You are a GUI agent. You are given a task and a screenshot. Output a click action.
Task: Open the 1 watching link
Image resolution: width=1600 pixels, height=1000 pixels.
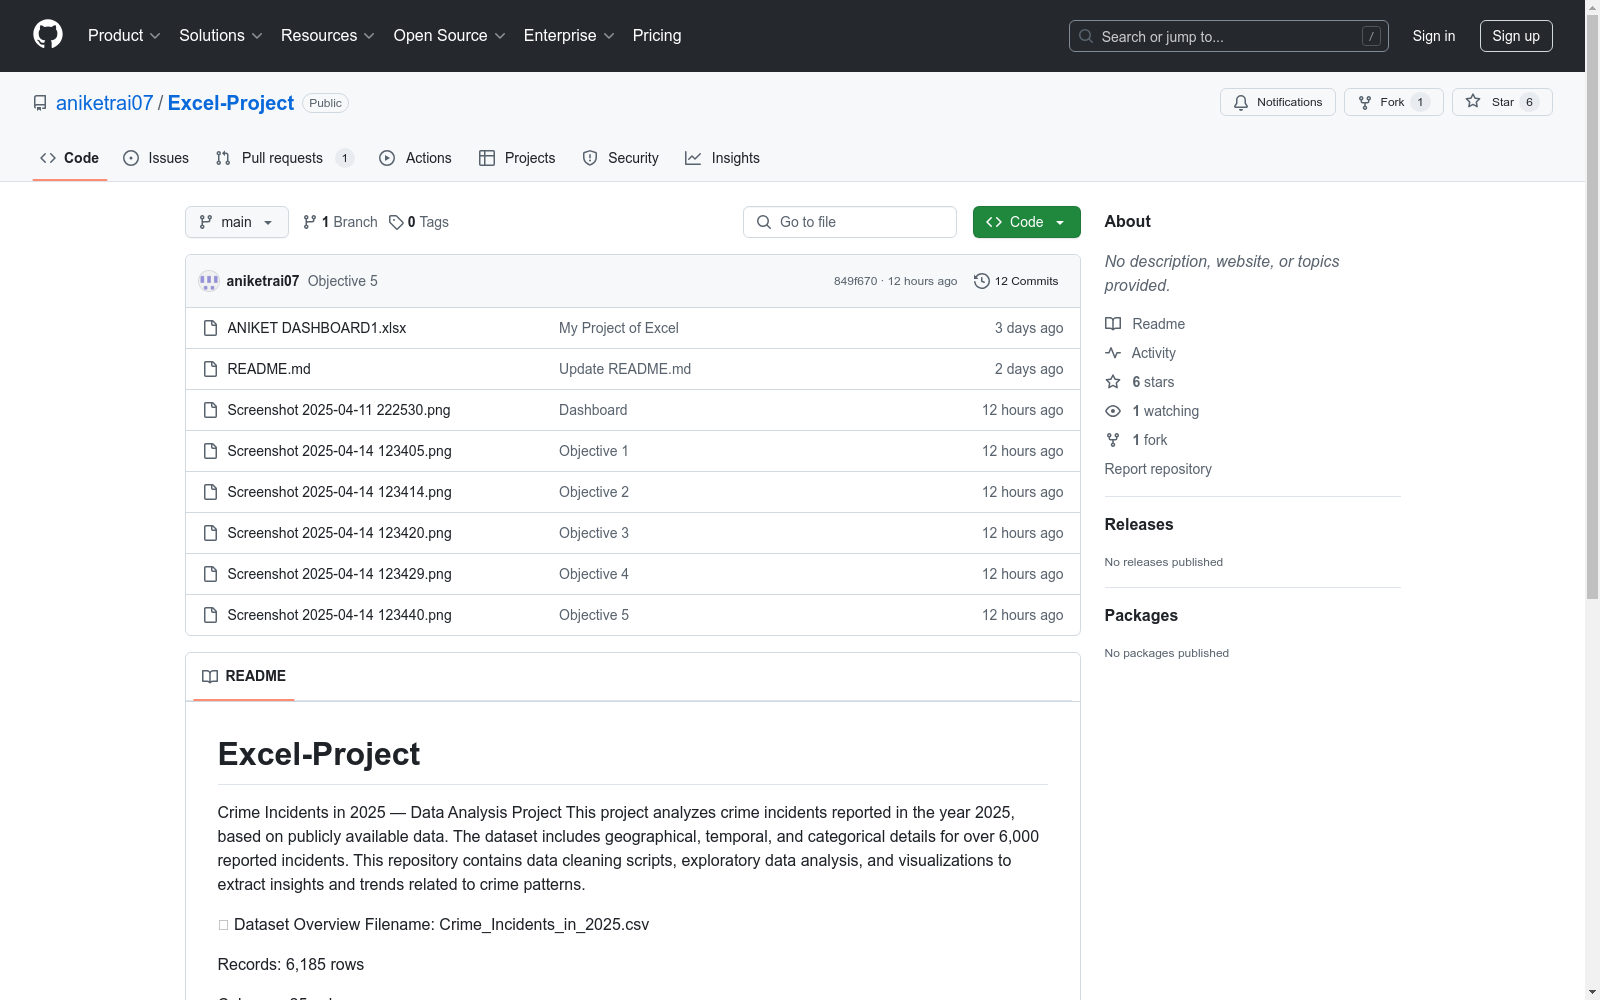pyautogui.click(x=1165, y=411)
